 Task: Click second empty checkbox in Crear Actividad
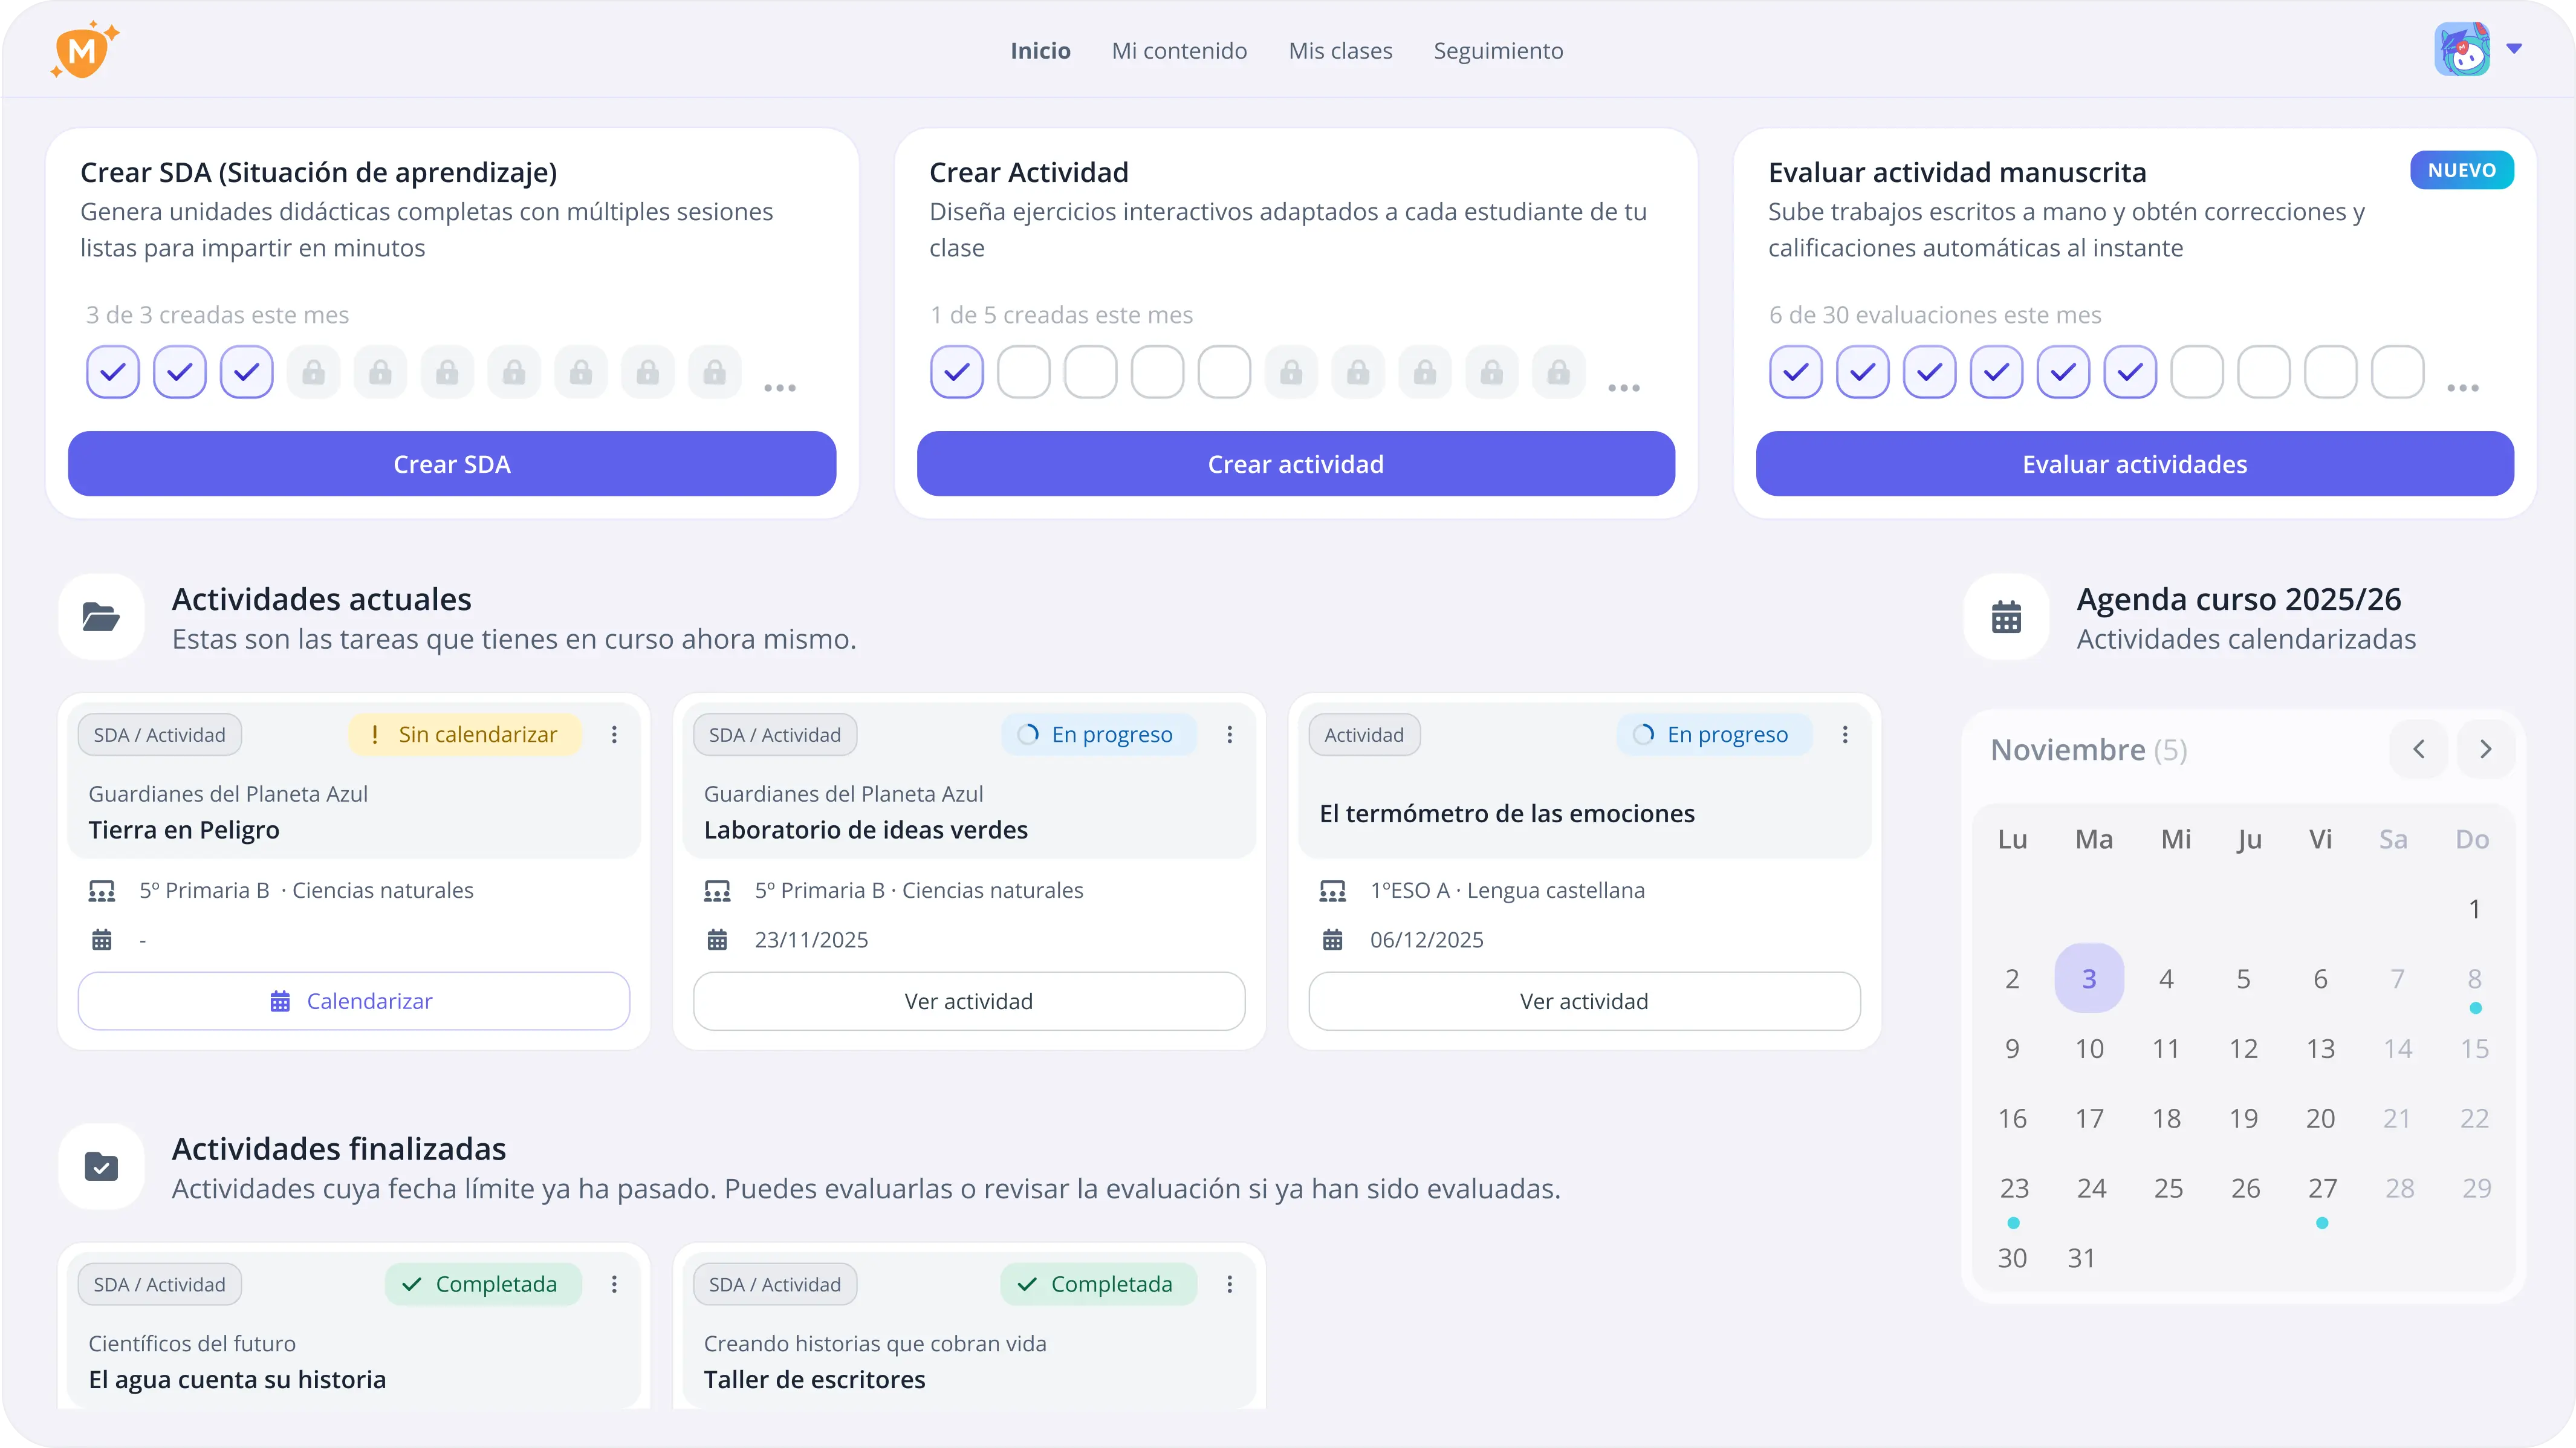coord(1090,372)
